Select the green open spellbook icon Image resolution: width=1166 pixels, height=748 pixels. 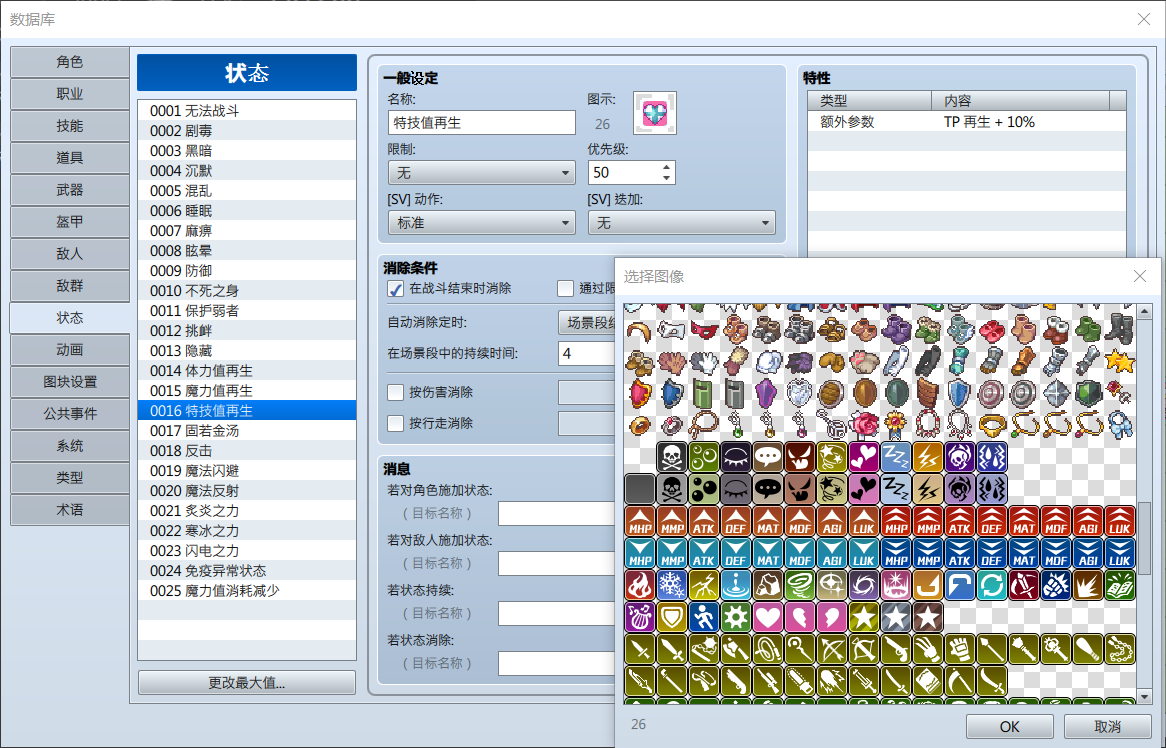point(1119,585)
